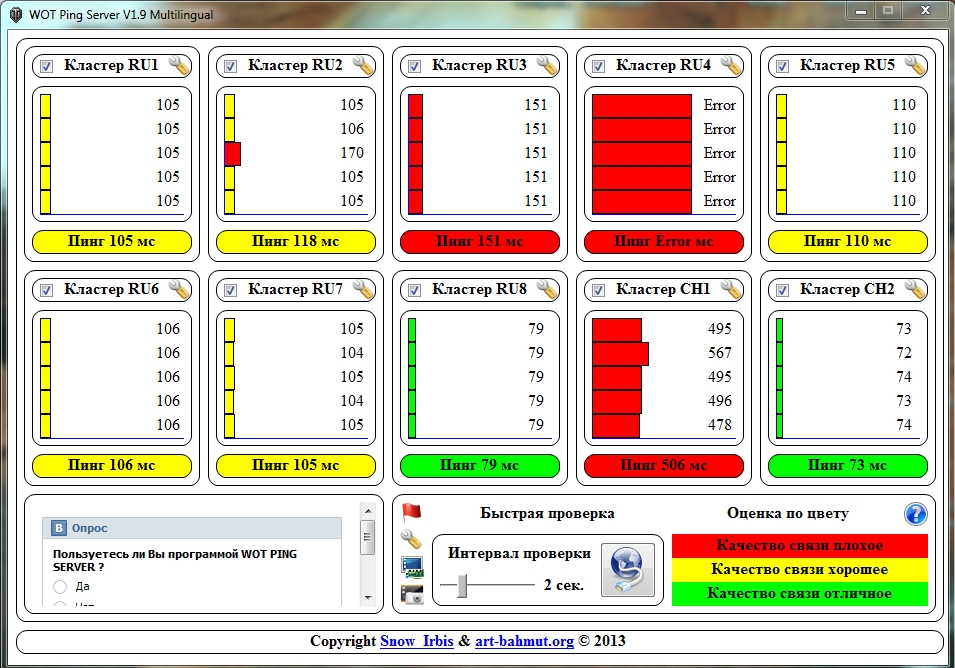
Task: Uncheck the Кластер RU8 checkbox
Action: pos(414,290)
